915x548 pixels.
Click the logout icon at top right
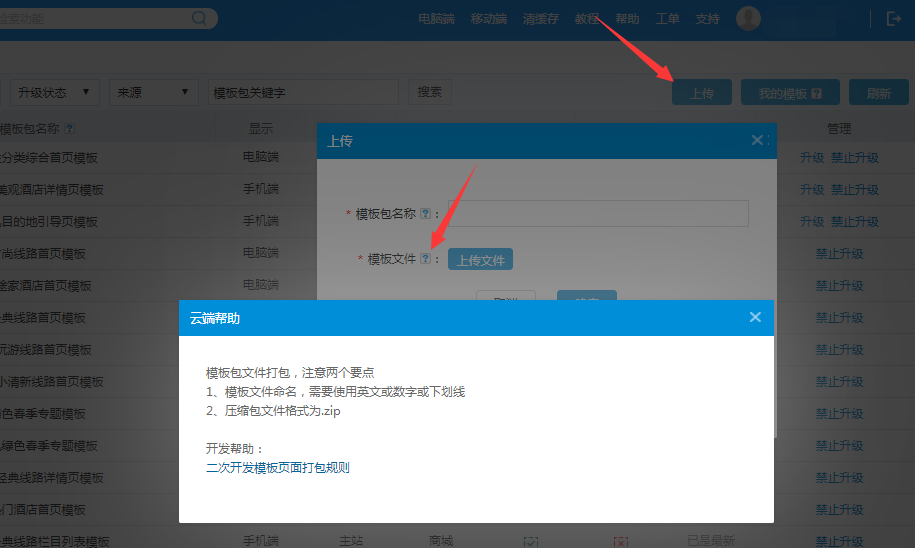893,18
